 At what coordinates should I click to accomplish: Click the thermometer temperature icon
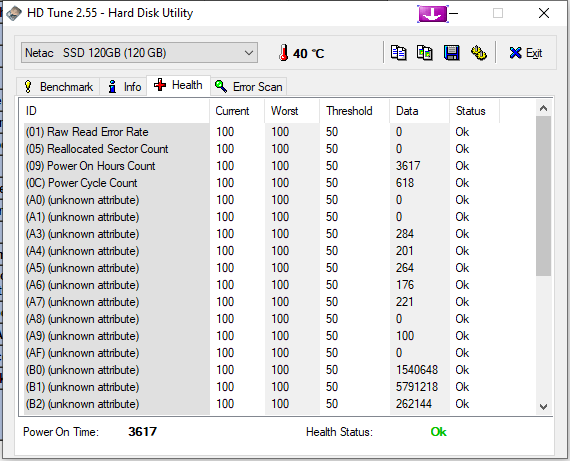coord(284,53)
